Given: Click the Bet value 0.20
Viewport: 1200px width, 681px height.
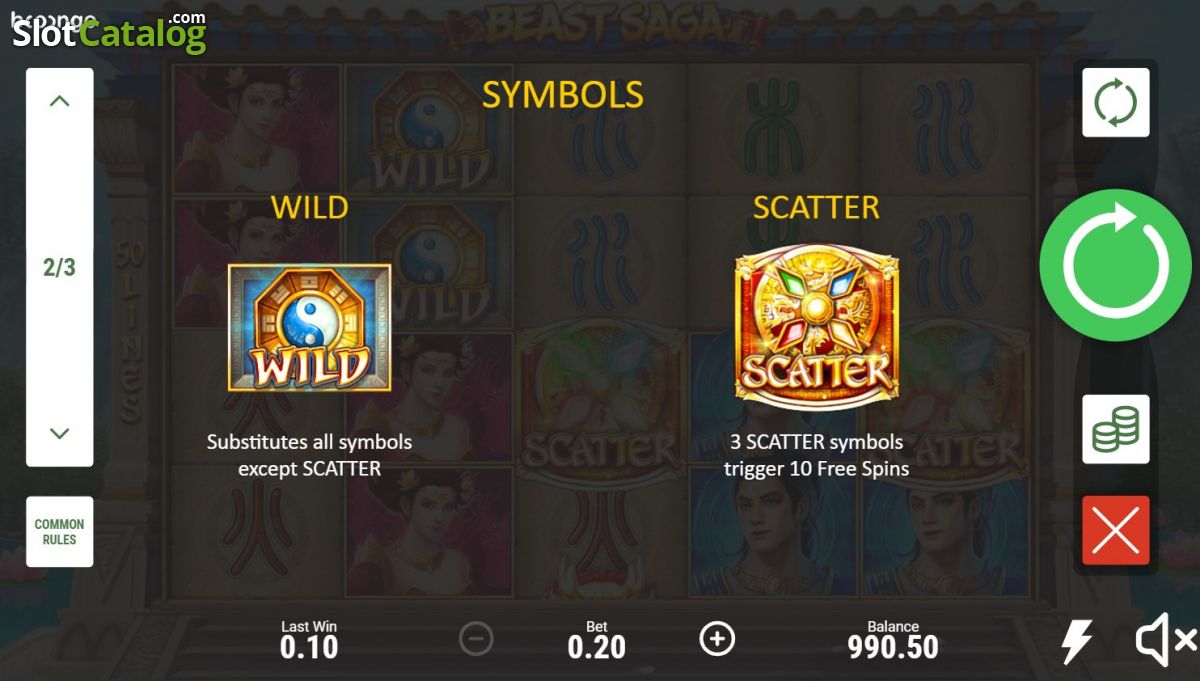Looking at the screenshot, I should (597, 647).
